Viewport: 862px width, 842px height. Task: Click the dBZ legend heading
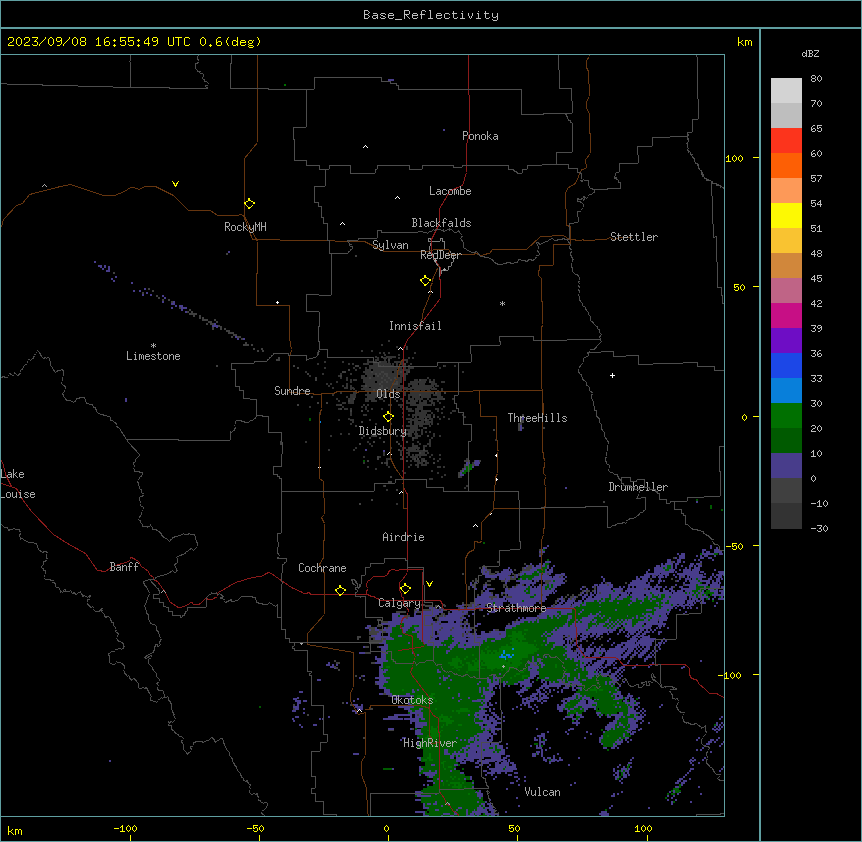point(810,54)
